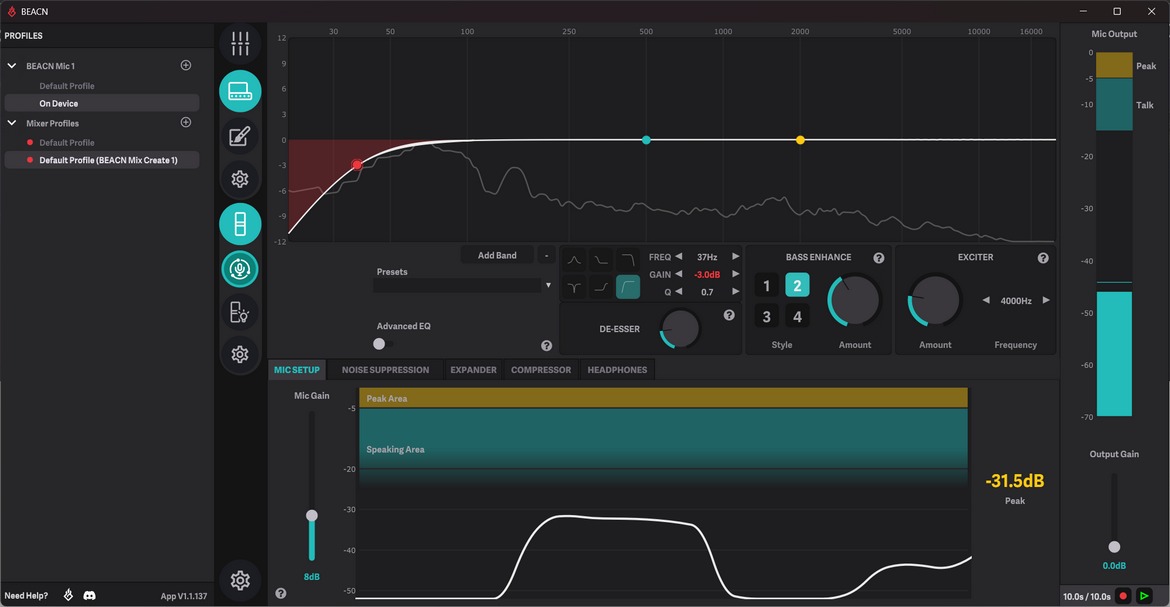1170x607 pixels.
Task: Increase FREQ with its right arrow
Action: 736,257
